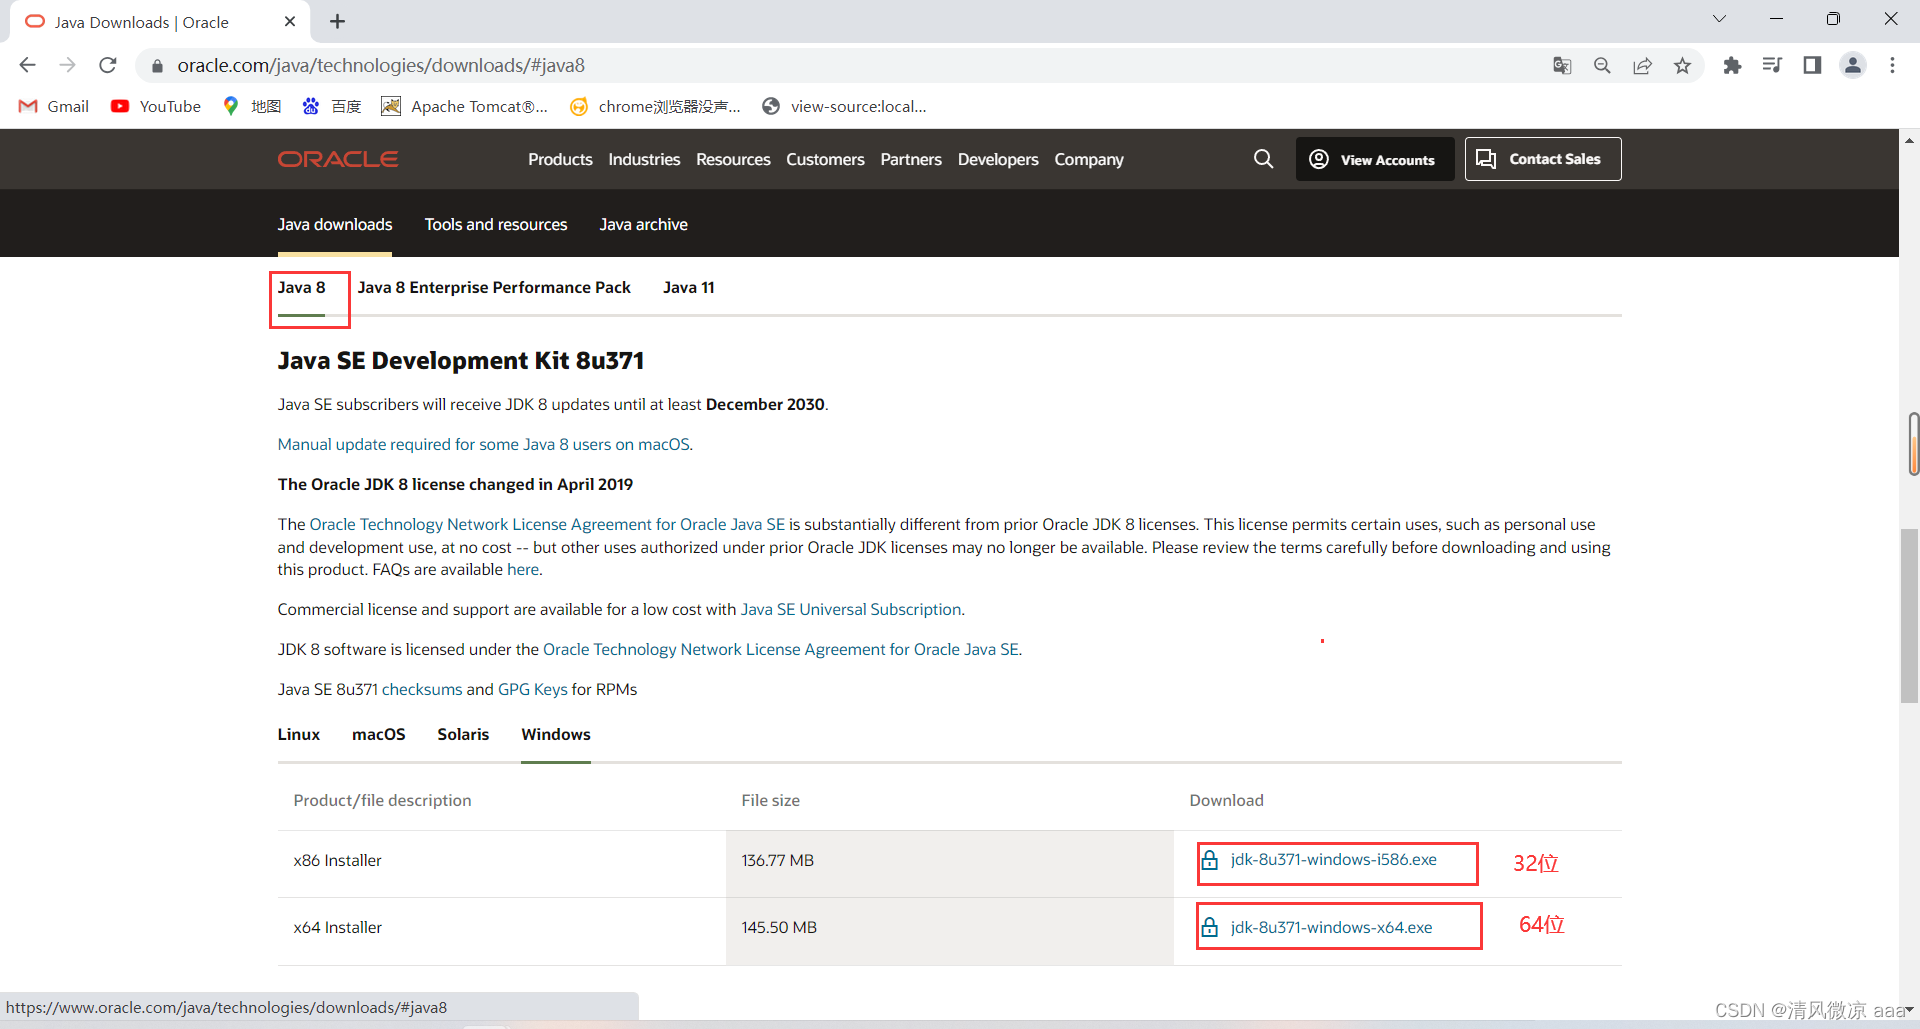Switch to the Linux downloads tab
The image size is (1920, 1029).
coord(299,734)
